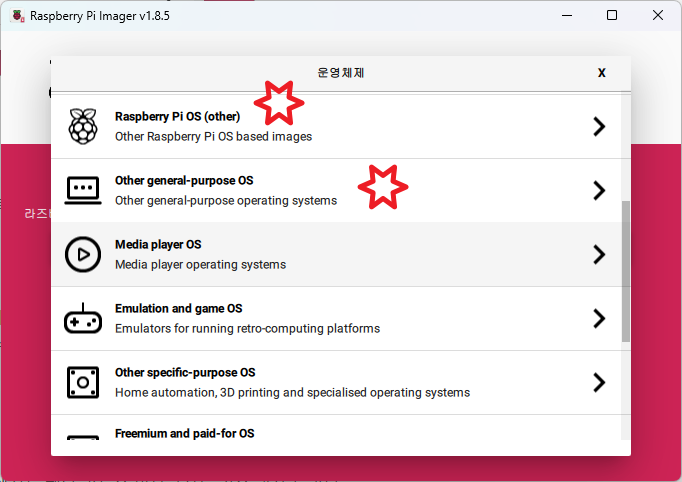This screenshot has width=682, height=482.
Task: Expand the Raspberry Pi OS (other) chevron
Action: tap(599, 126)
